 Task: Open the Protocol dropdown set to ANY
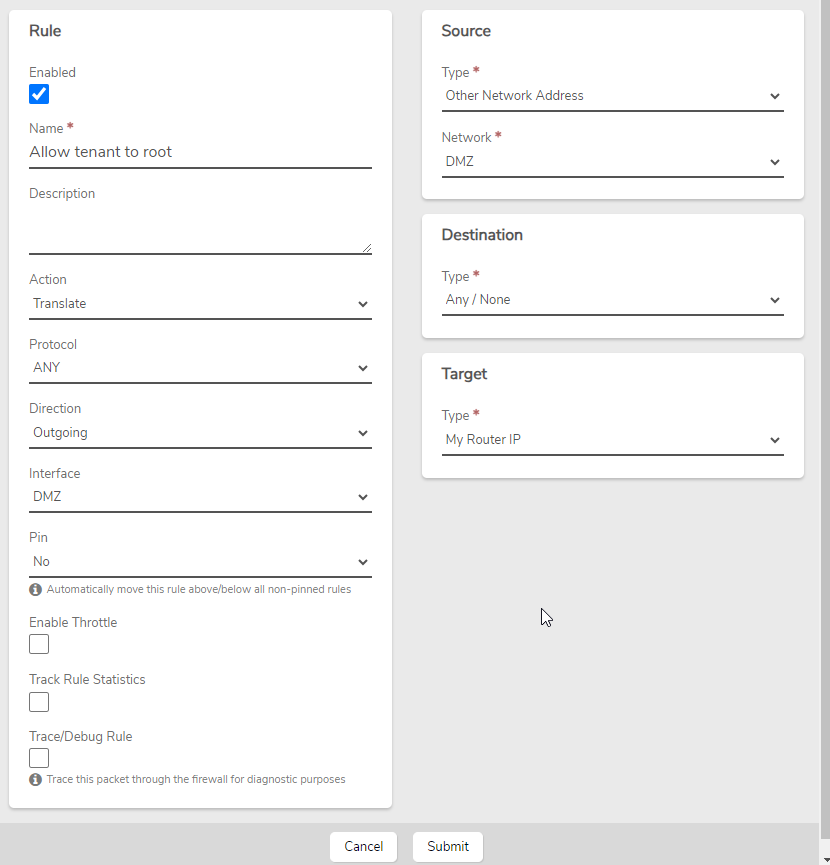[200, 368]
